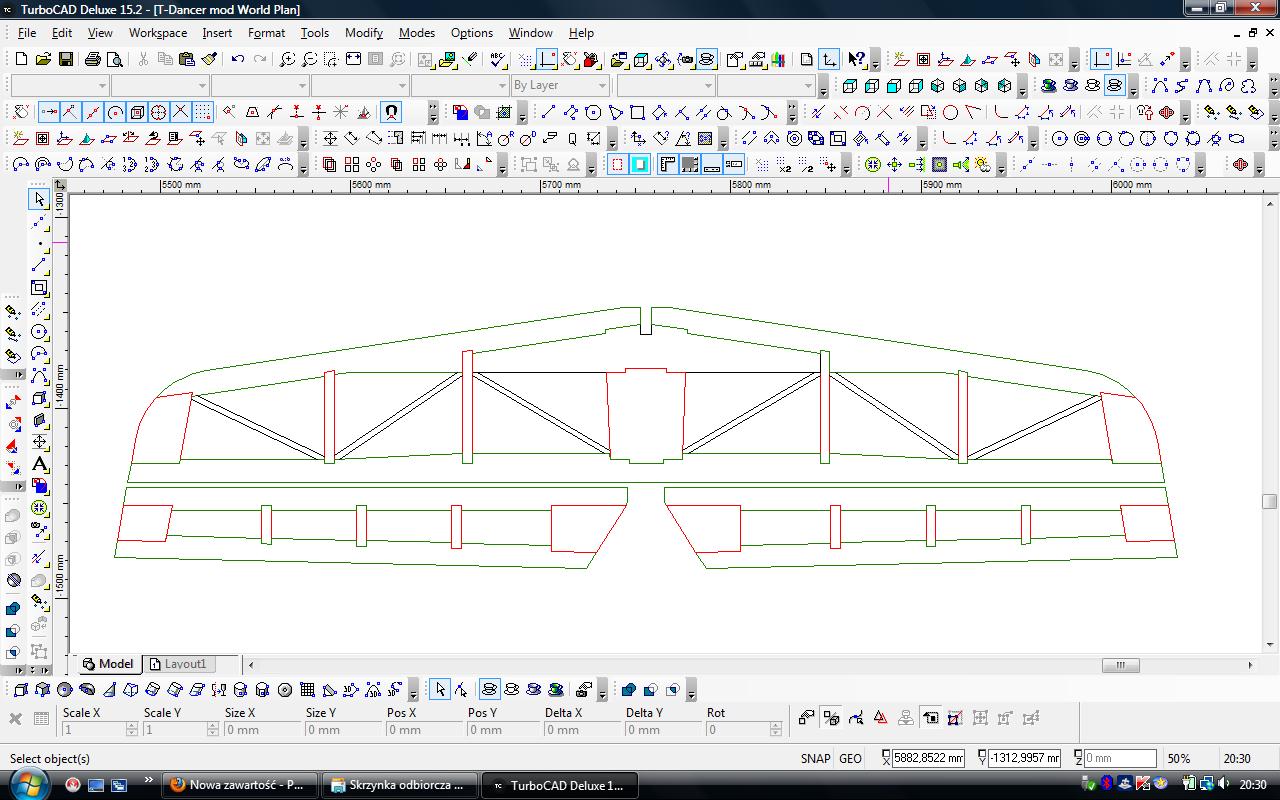Select the arrow Select tool in left toolbar

40,200
